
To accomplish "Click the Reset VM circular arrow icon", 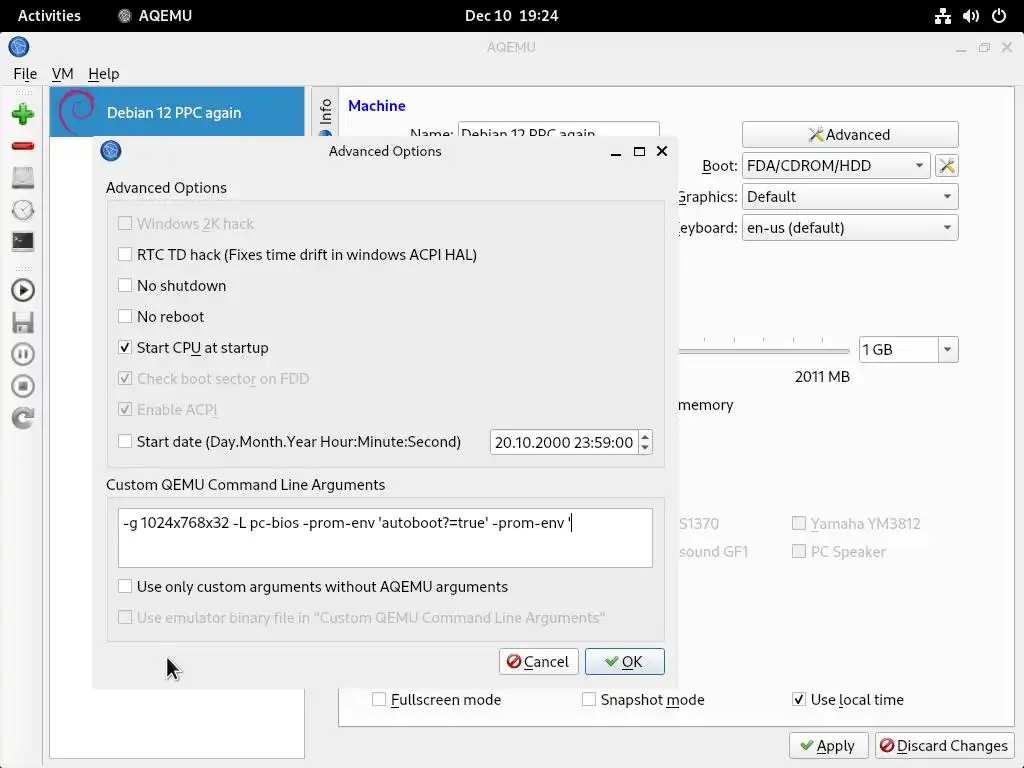I will 23,418.
